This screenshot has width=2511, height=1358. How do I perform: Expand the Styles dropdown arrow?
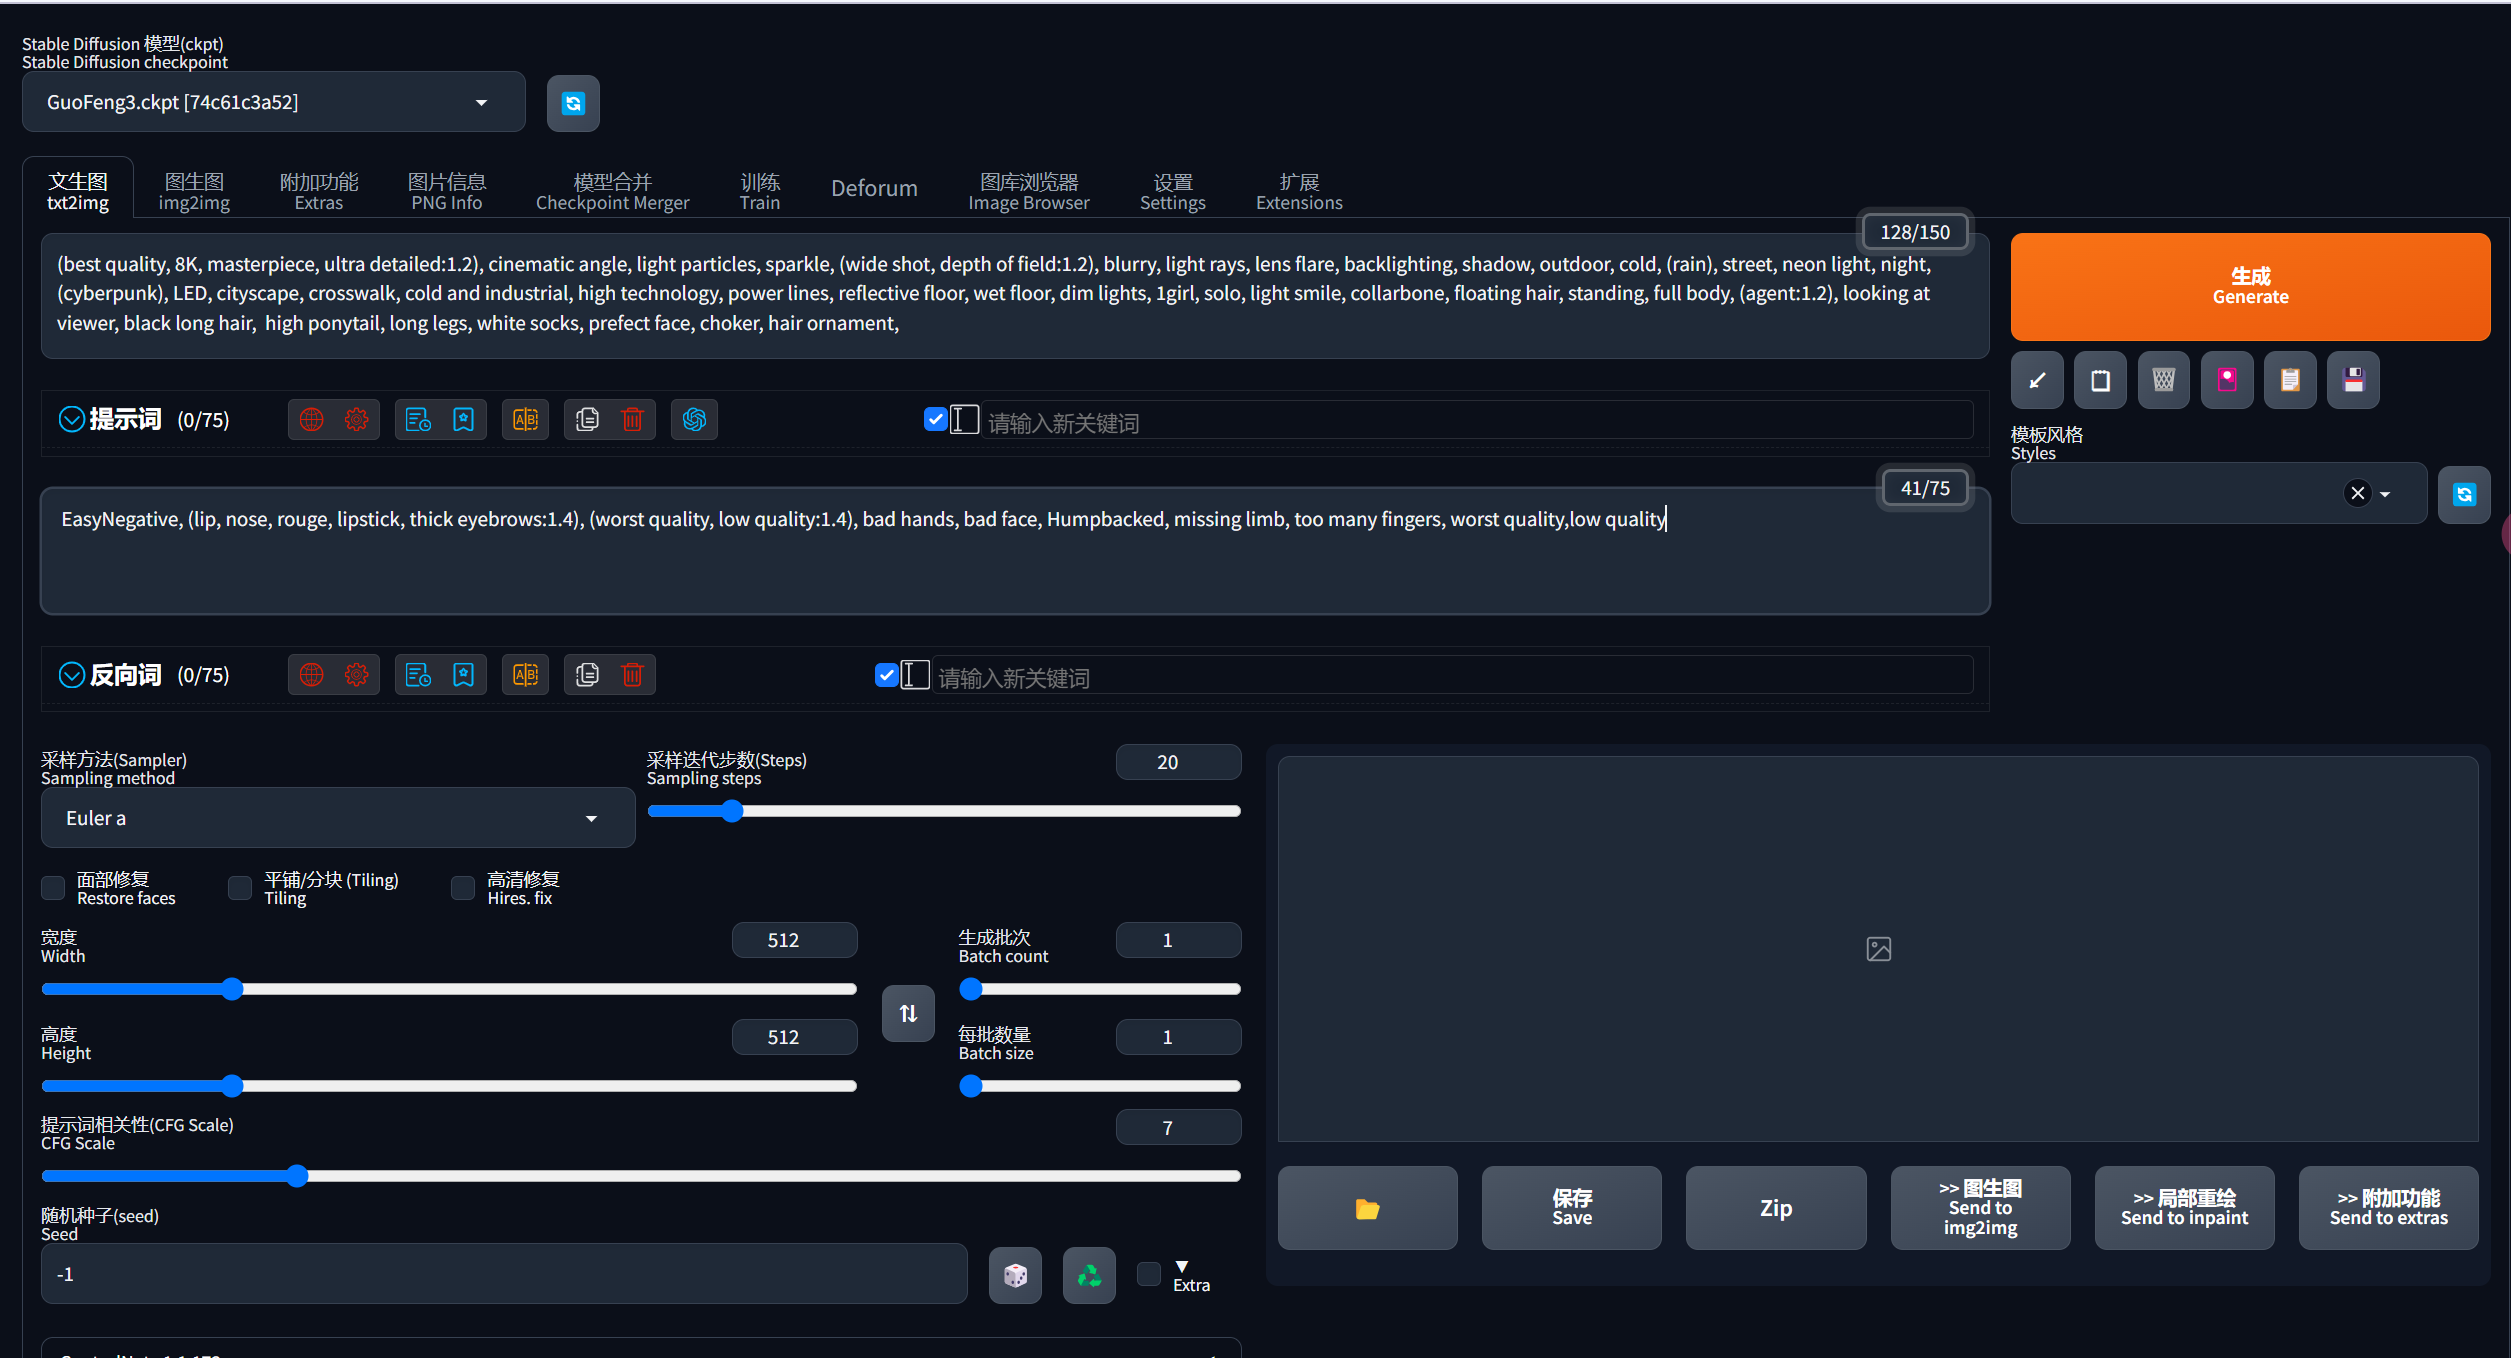click(2385, 494)
